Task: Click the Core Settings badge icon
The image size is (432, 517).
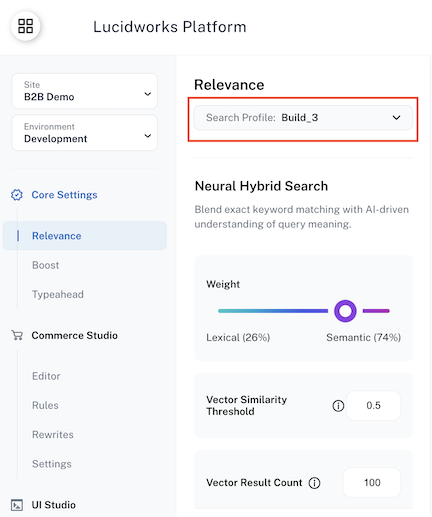Action: (x=17, y=195)
